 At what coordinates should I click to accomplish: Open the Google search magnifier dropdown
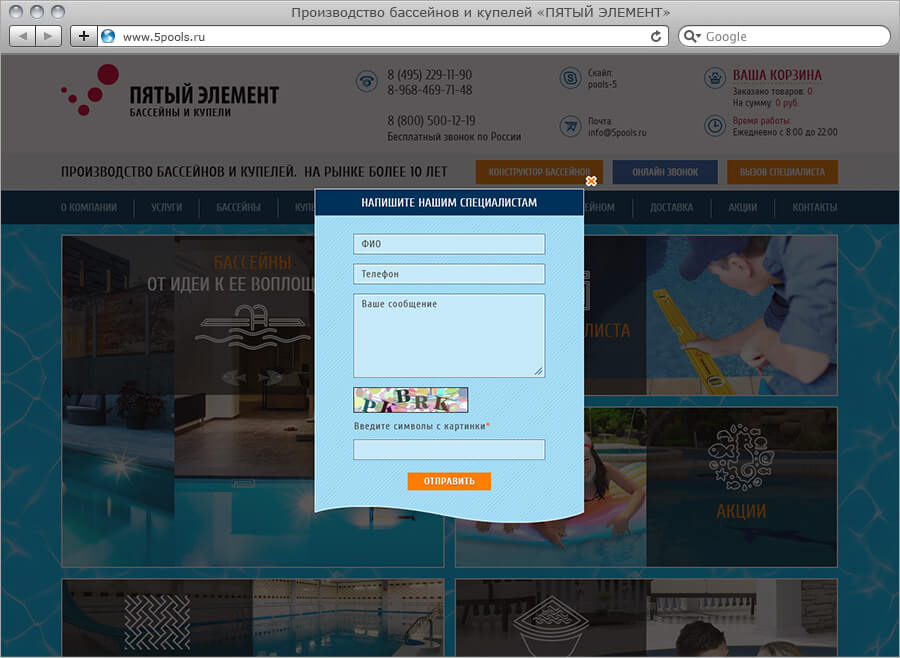[x=692, y=36]
